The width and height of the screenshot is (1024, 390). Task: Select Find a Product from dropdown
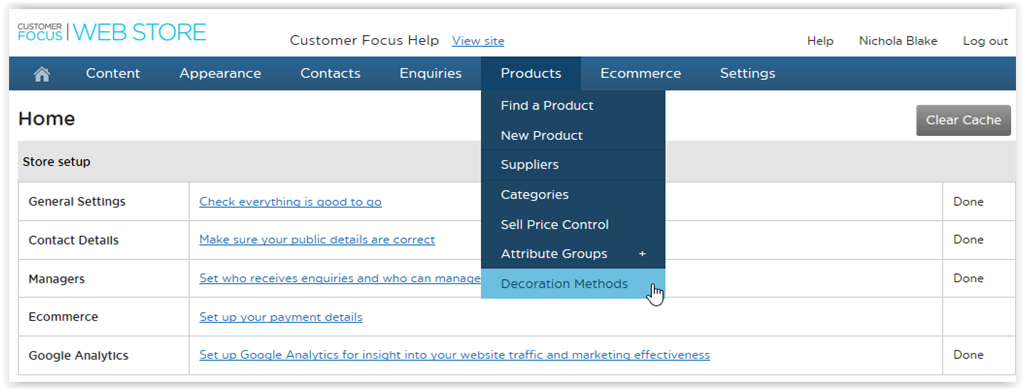573,105
